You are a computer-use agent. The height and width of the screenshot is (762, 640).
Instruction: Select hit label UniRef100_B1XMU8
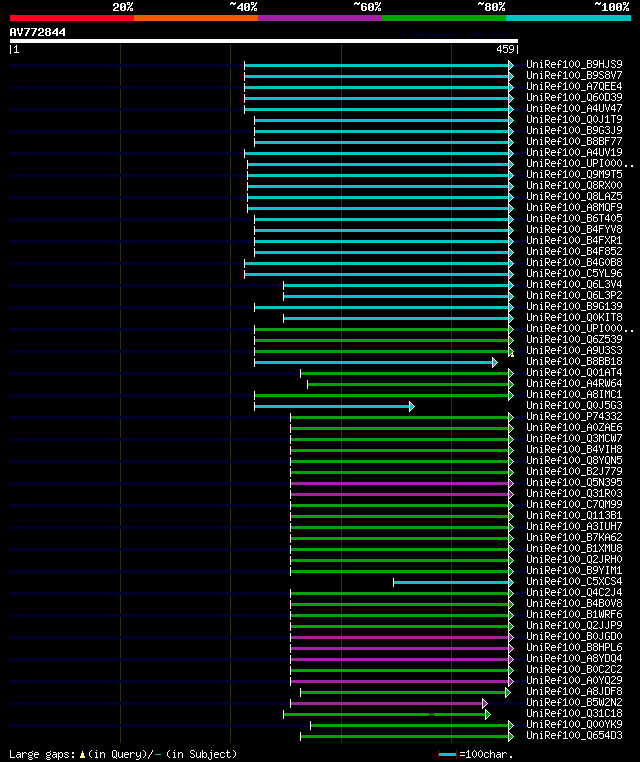[574, 548]
